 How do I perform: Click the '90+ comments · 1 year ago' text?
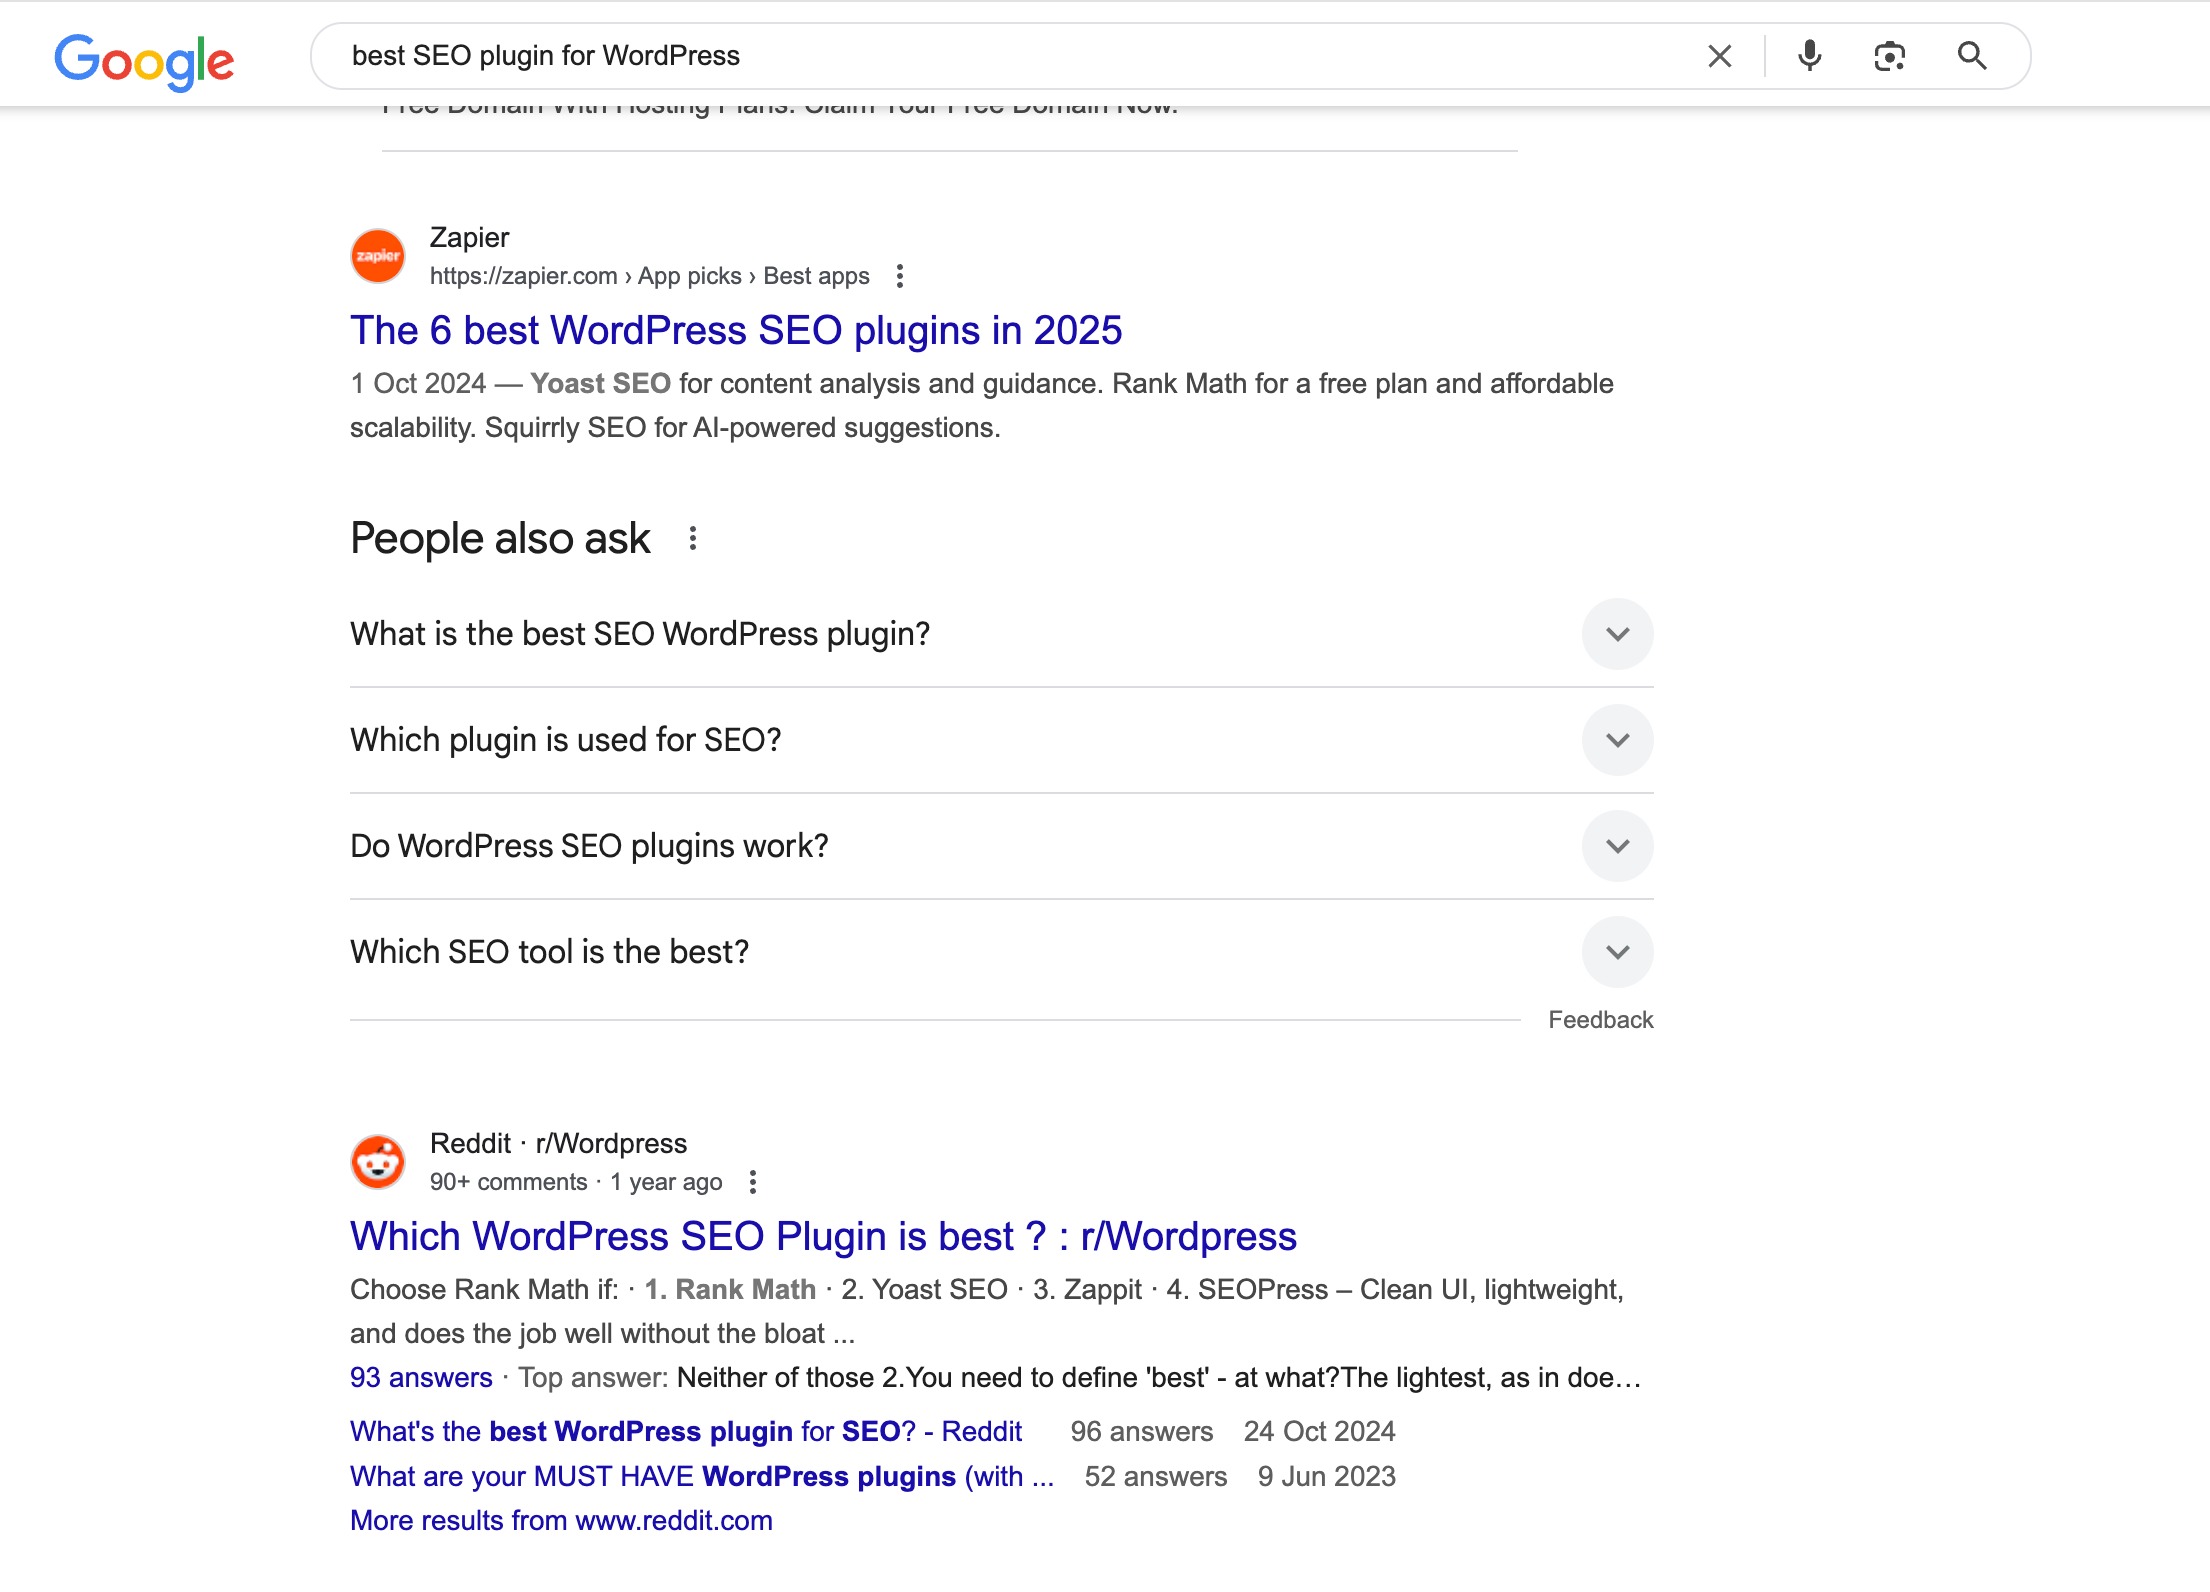[576, 1182]
